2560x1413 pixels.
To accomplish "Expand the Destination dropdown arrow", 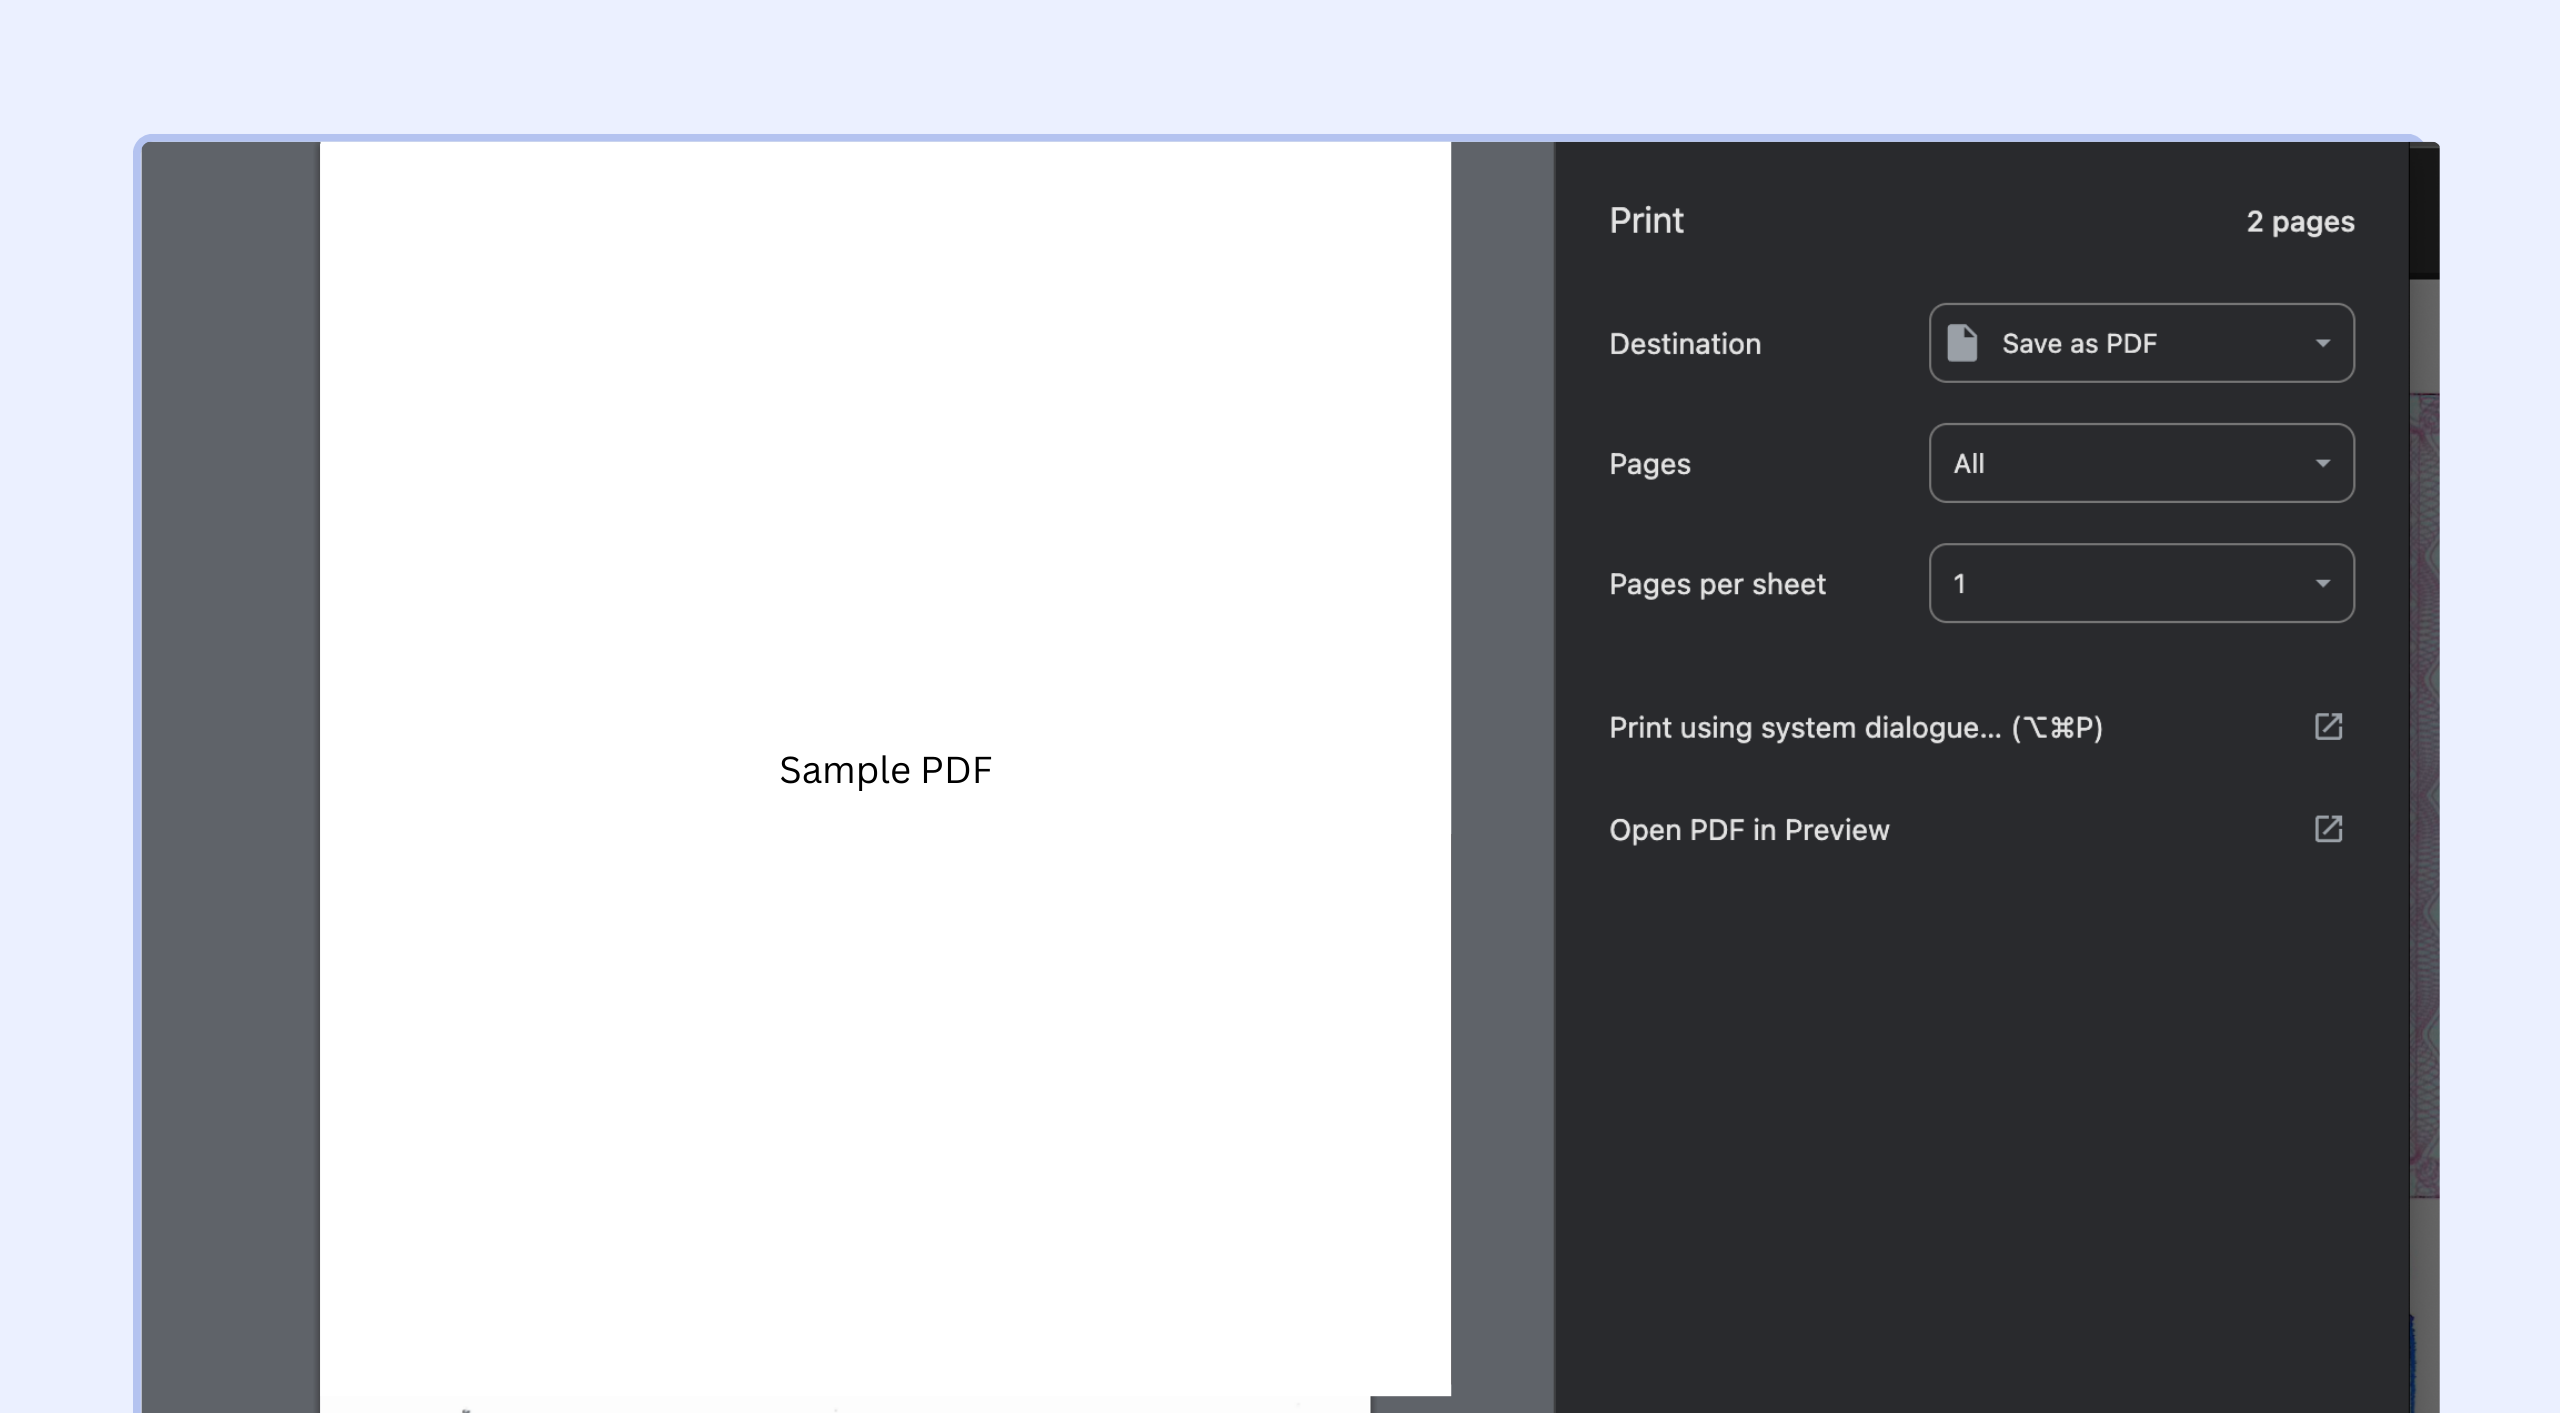I will [x=2322, y=343].
